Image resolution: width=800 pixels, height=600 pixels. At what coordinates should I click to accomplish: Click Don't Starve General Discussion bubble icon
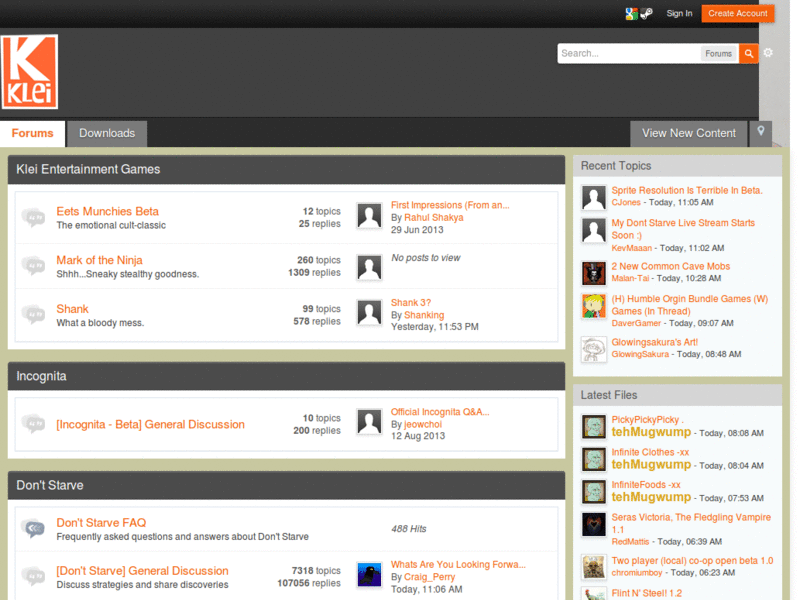tap(34, 577)
